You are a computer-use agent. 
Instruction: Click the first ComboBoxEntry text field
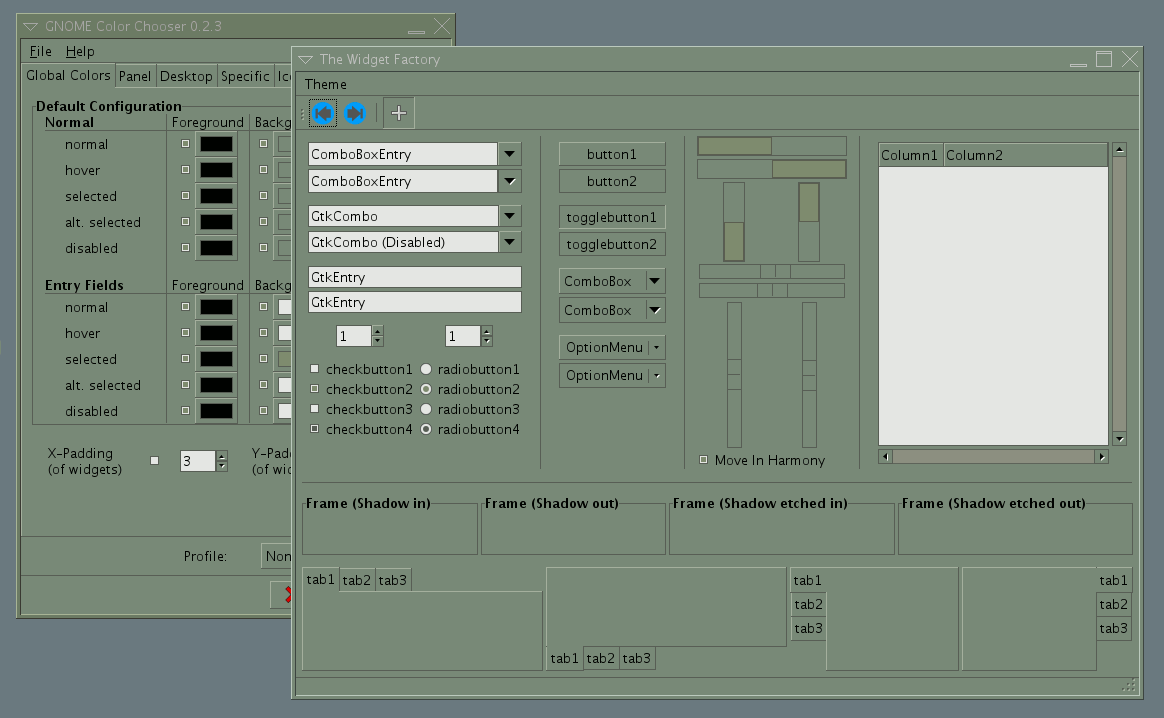tap(402, 154)
